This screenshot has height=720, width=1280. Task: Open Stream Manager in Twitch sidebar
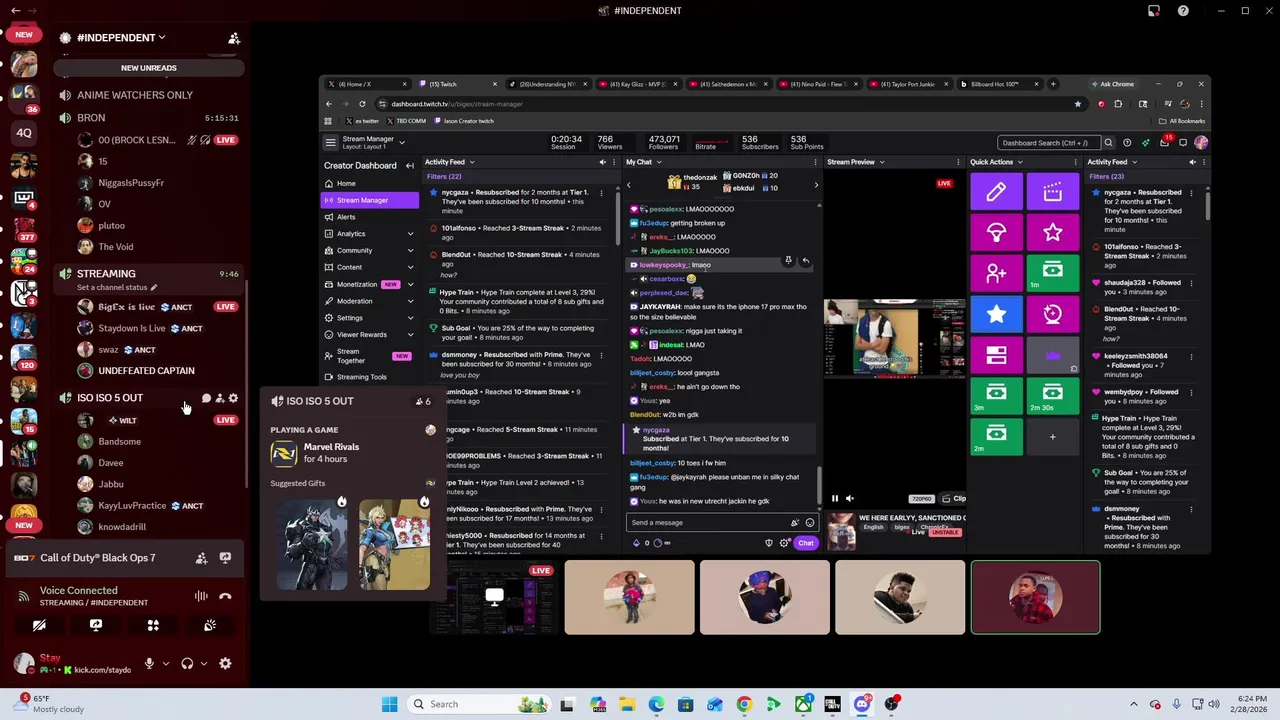pyautogui.click(x=370, y=200)
